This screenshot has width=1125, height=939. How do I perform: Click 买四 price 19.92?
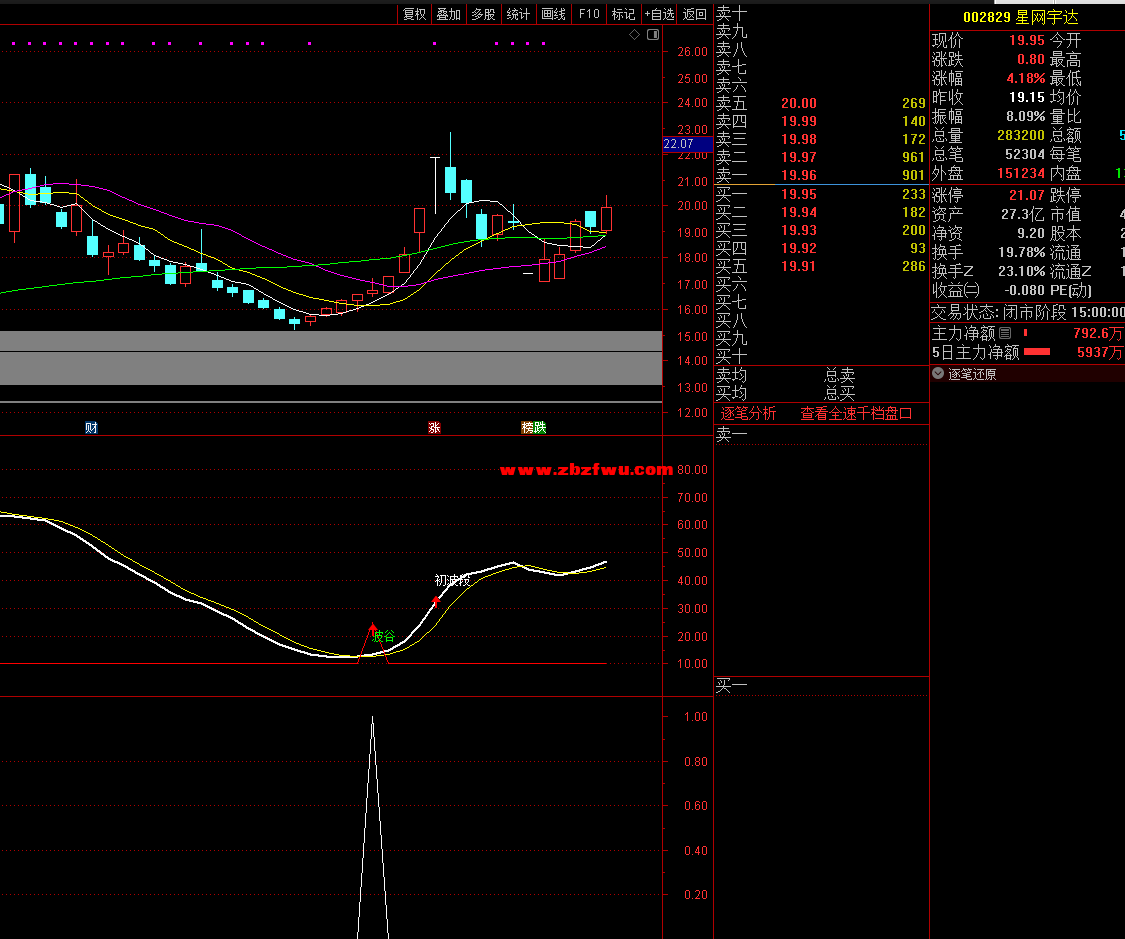pyautogui.click(x=799, y=248)
